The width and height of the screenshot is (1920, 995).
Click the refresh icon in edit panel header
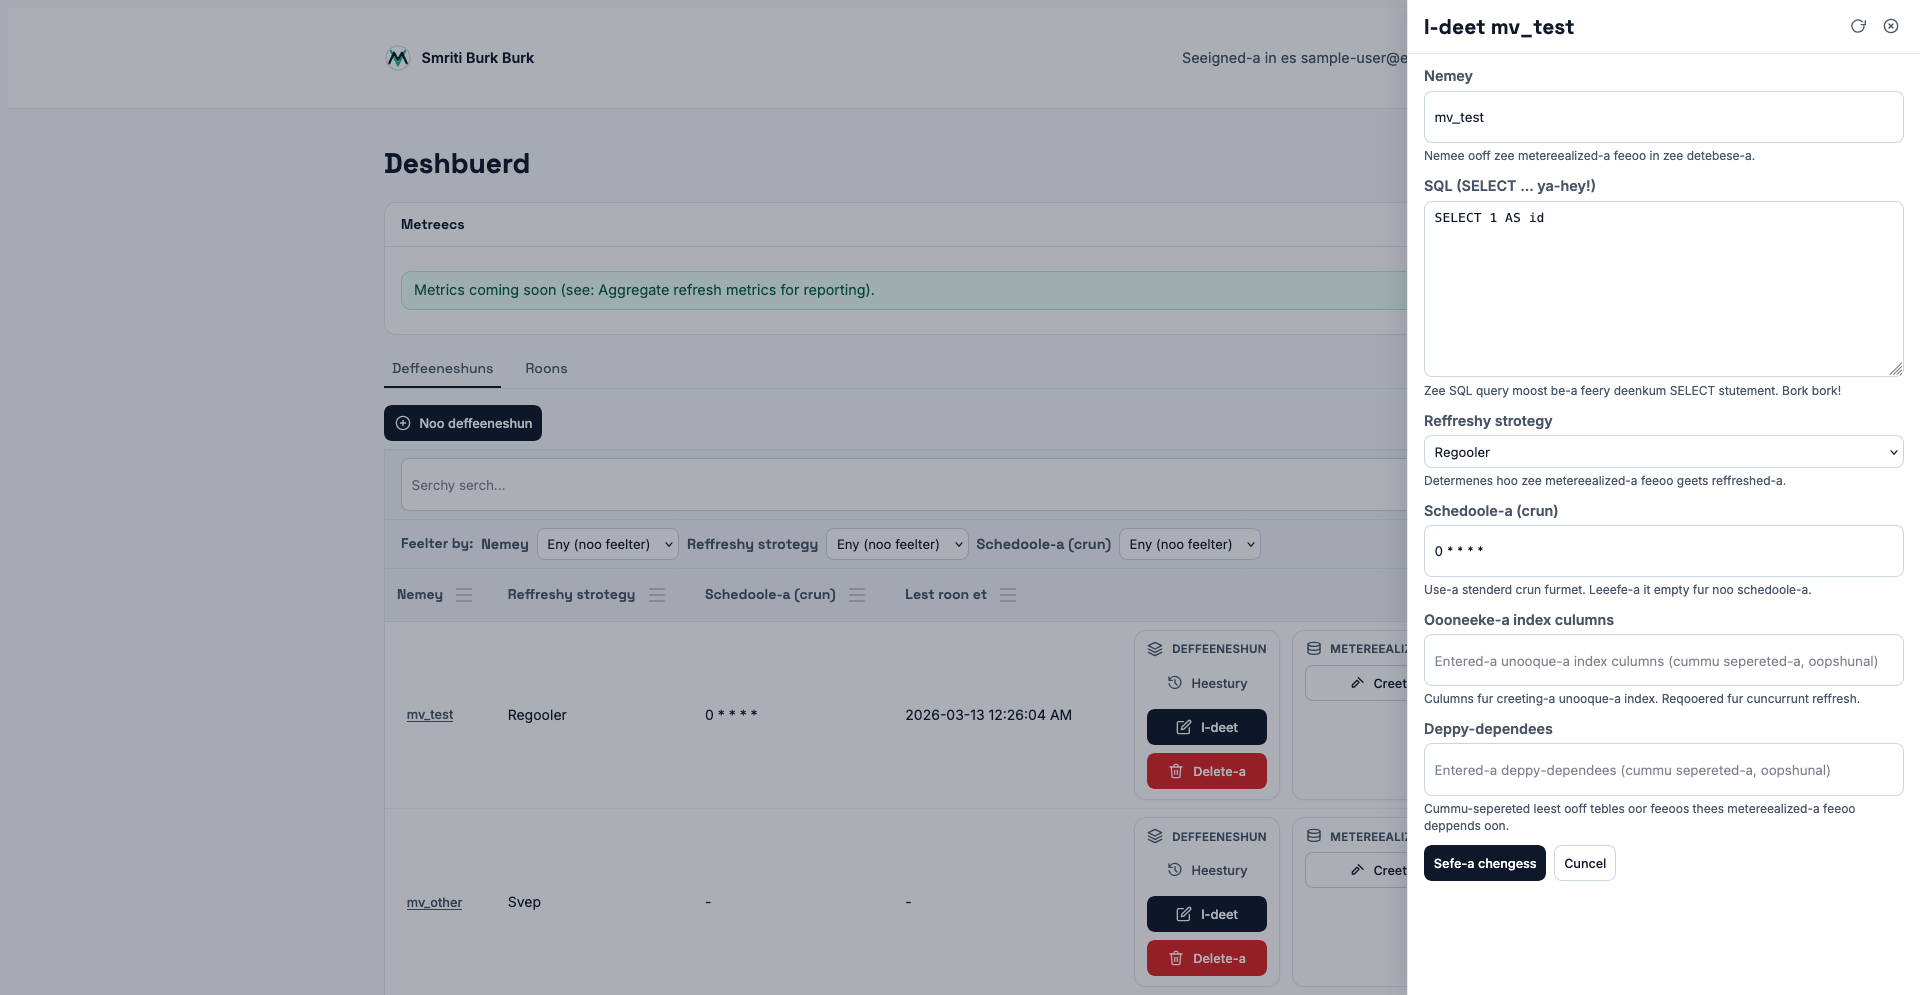tap(1858, 27)
